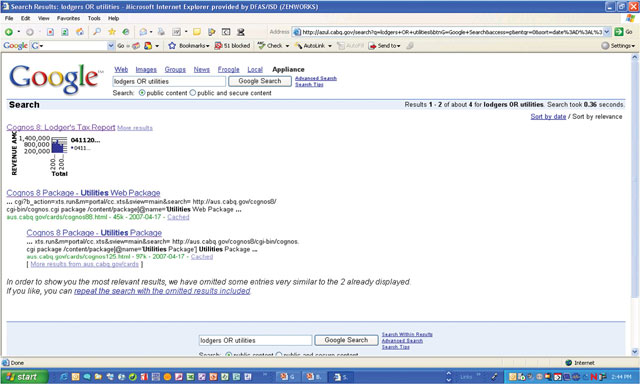Click the greyed AutoFill toolbar button
Image resolution: width=640 pixels, height=384 pixels.
point(350,46)
